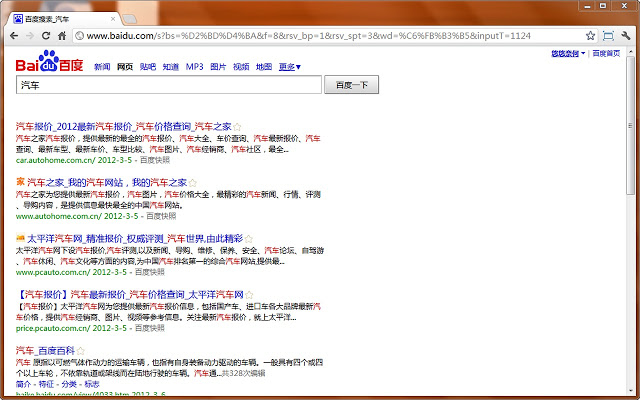Favorite the 太平洋汽车网 result star

click(x=249, y=239)
